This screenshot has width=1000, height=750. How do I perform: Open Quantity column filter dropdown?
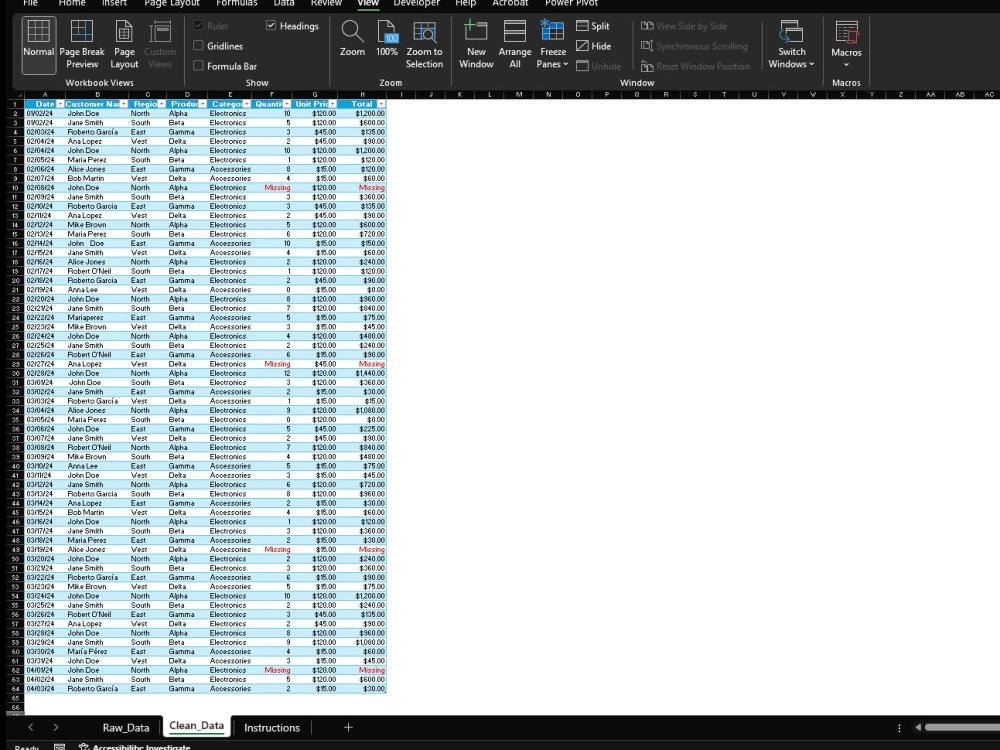(x=286, y=104)
